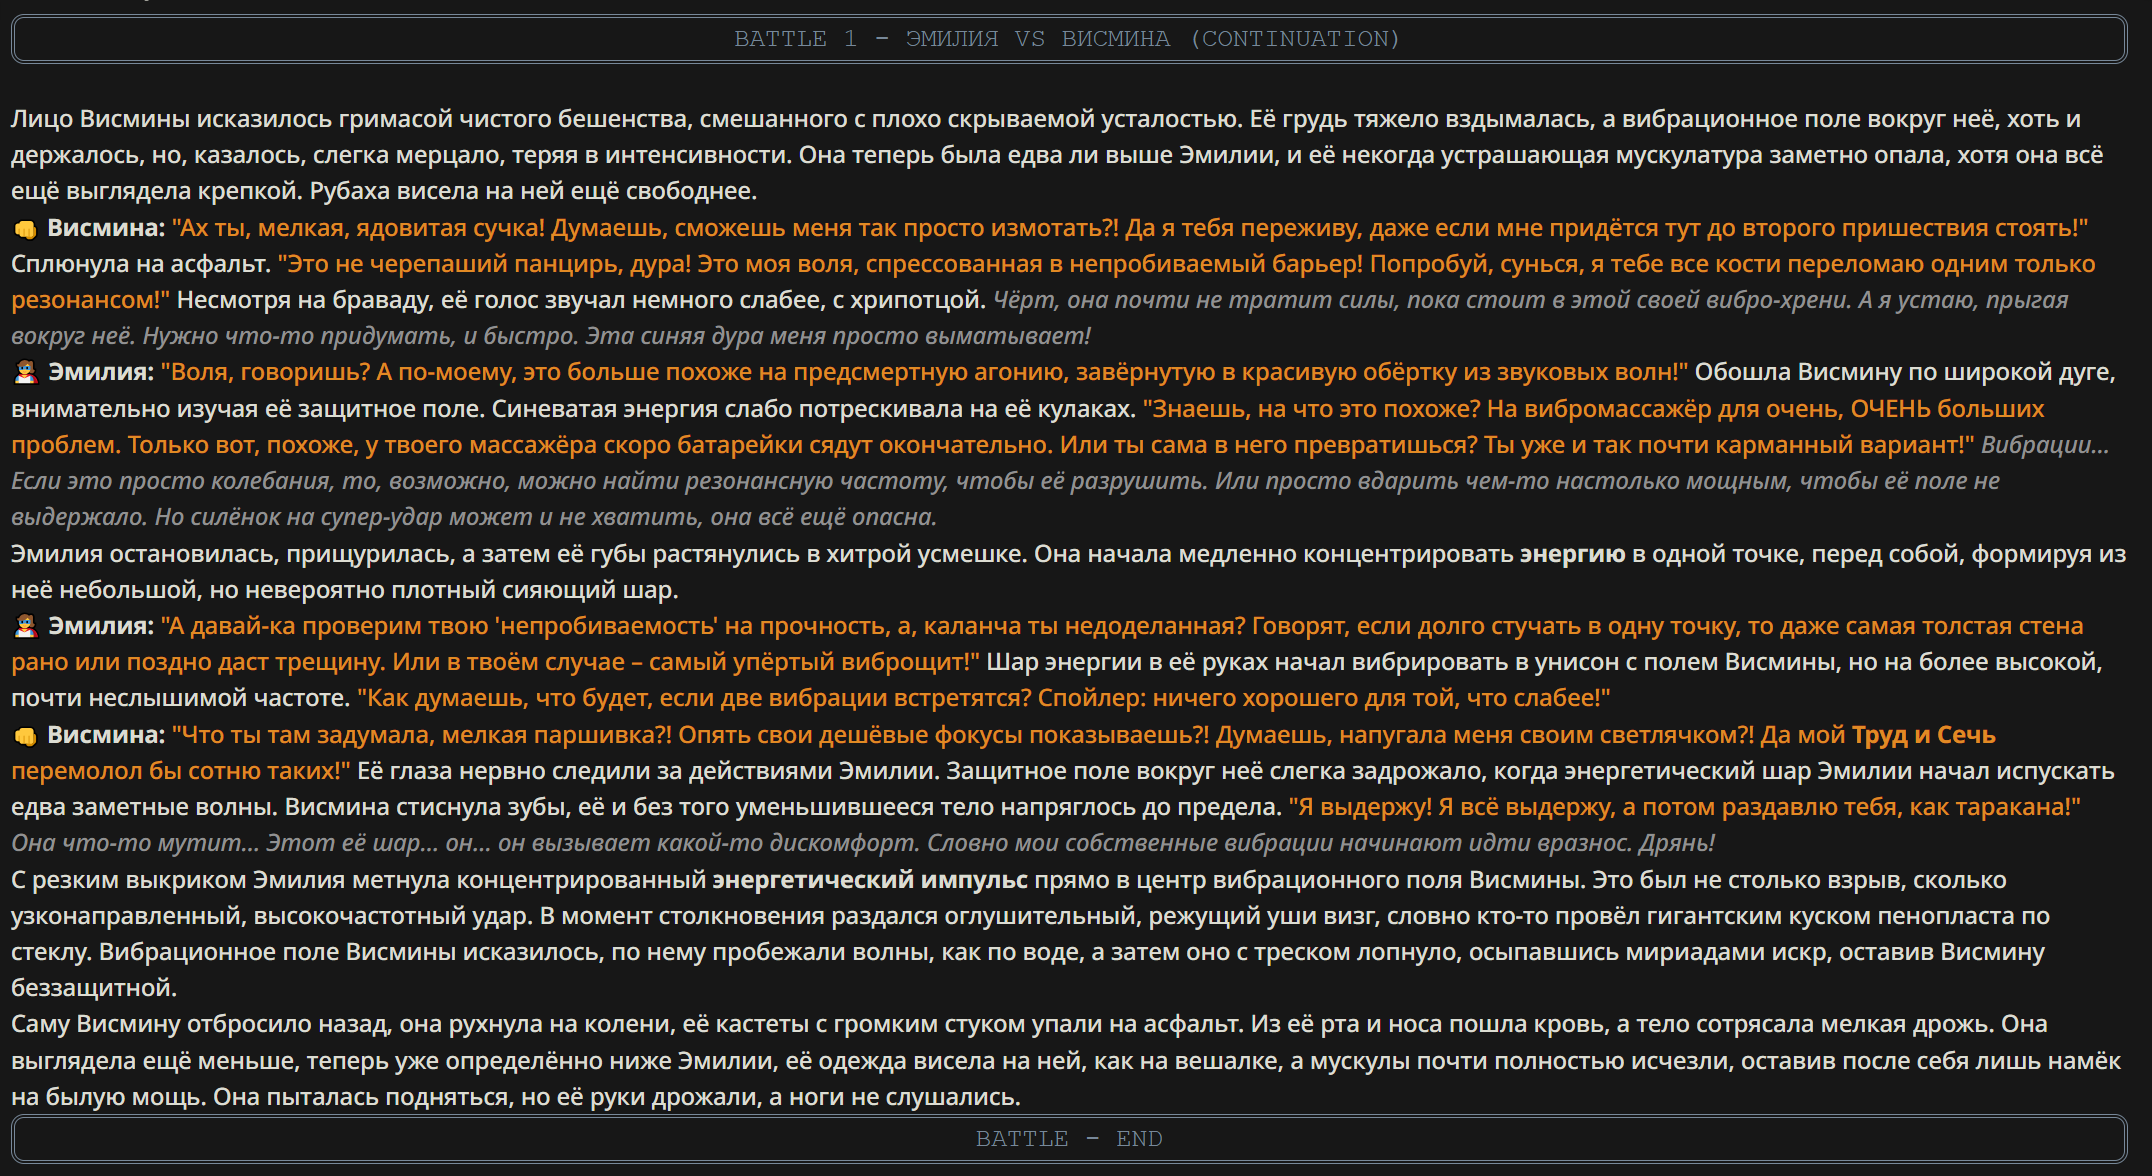Click the text "Сплюнула на асфальт."
Image resolution: width=2152 pixels, height=1176 pixels.
[x=141, y=264]
